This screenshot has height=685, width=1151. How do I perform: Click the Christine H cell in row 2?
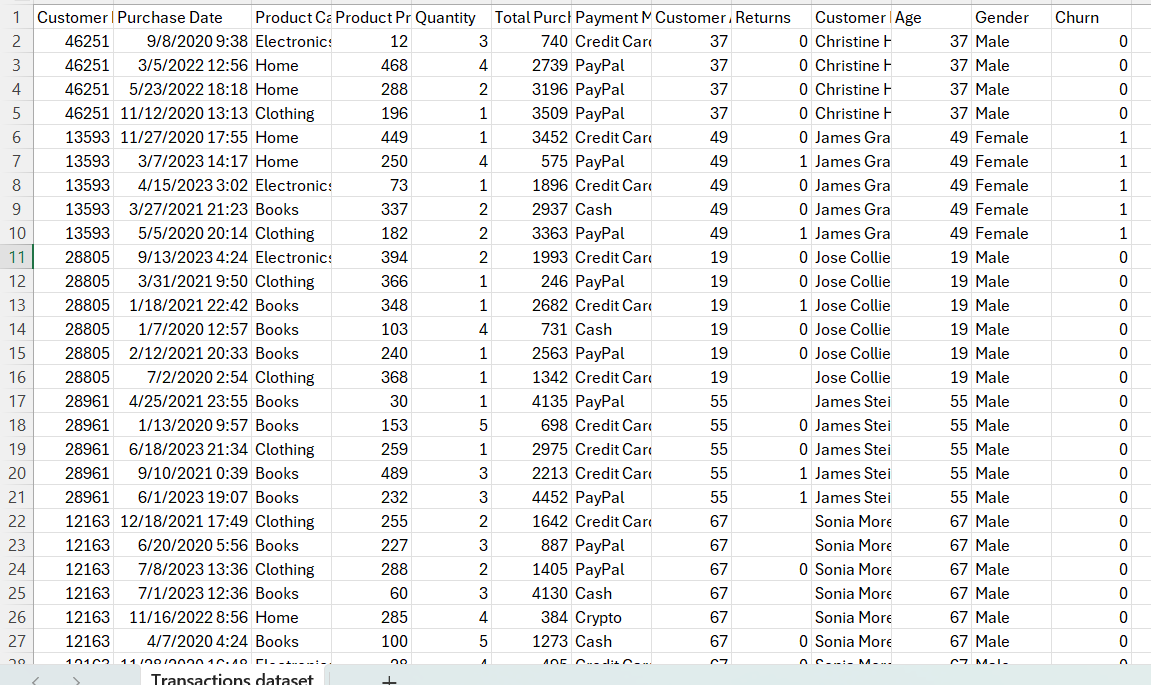[x=852, y=41]
